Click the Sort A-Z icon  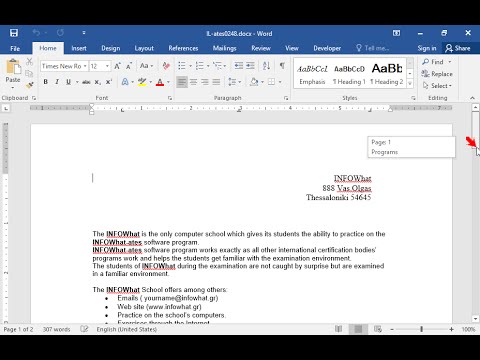(266, 66)
